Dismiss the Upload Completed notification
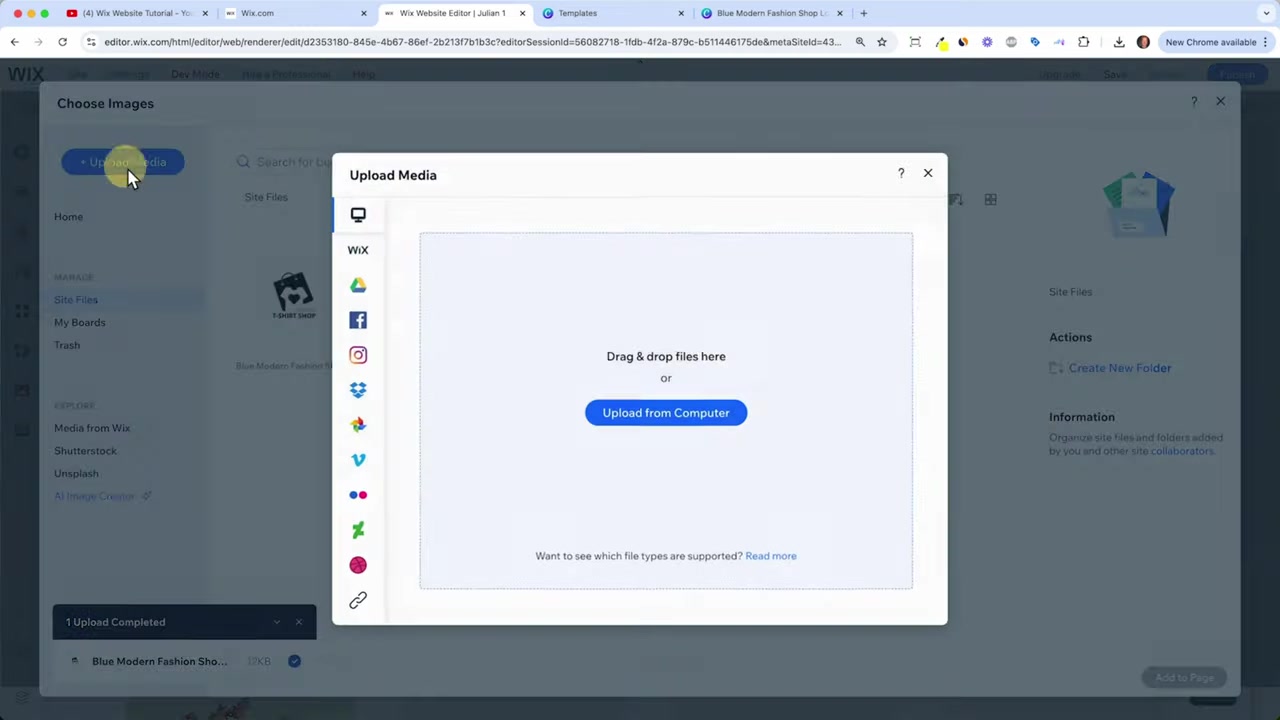 tap(298, 622)
